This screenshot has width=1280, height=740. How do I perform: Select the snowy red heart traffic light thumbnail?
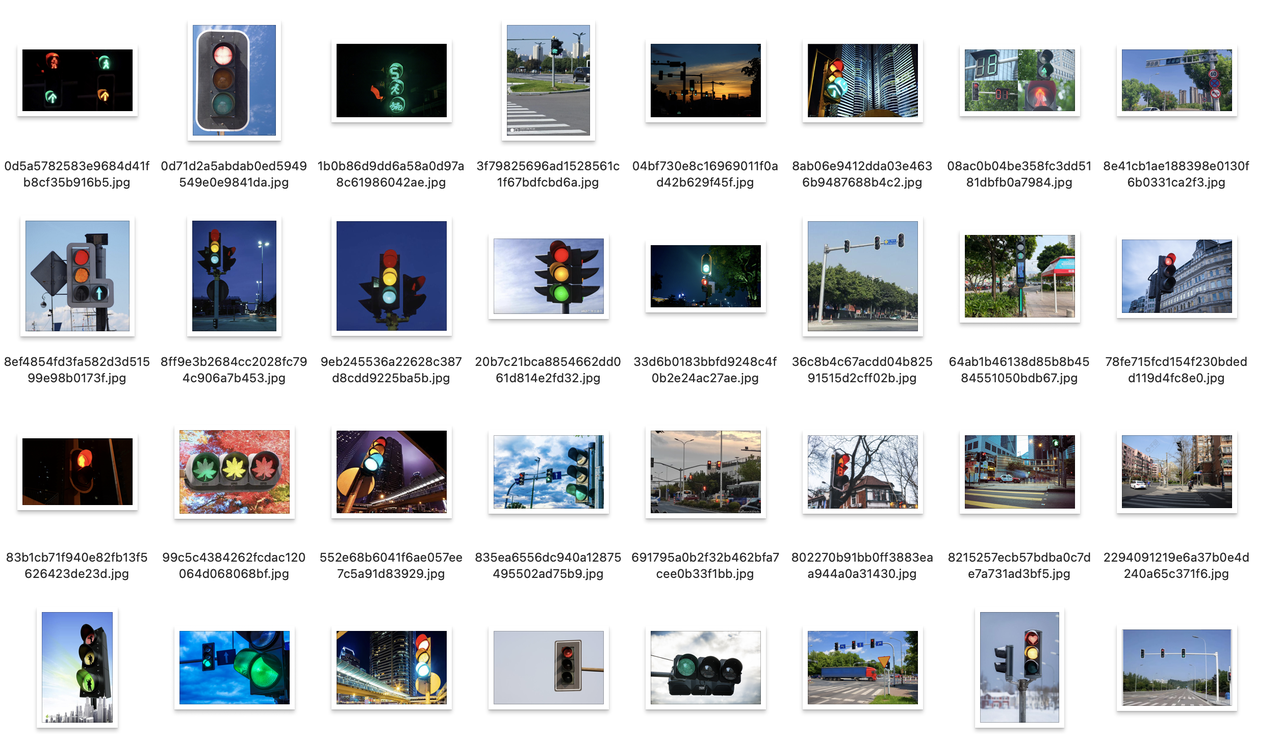click(1019, 667)
